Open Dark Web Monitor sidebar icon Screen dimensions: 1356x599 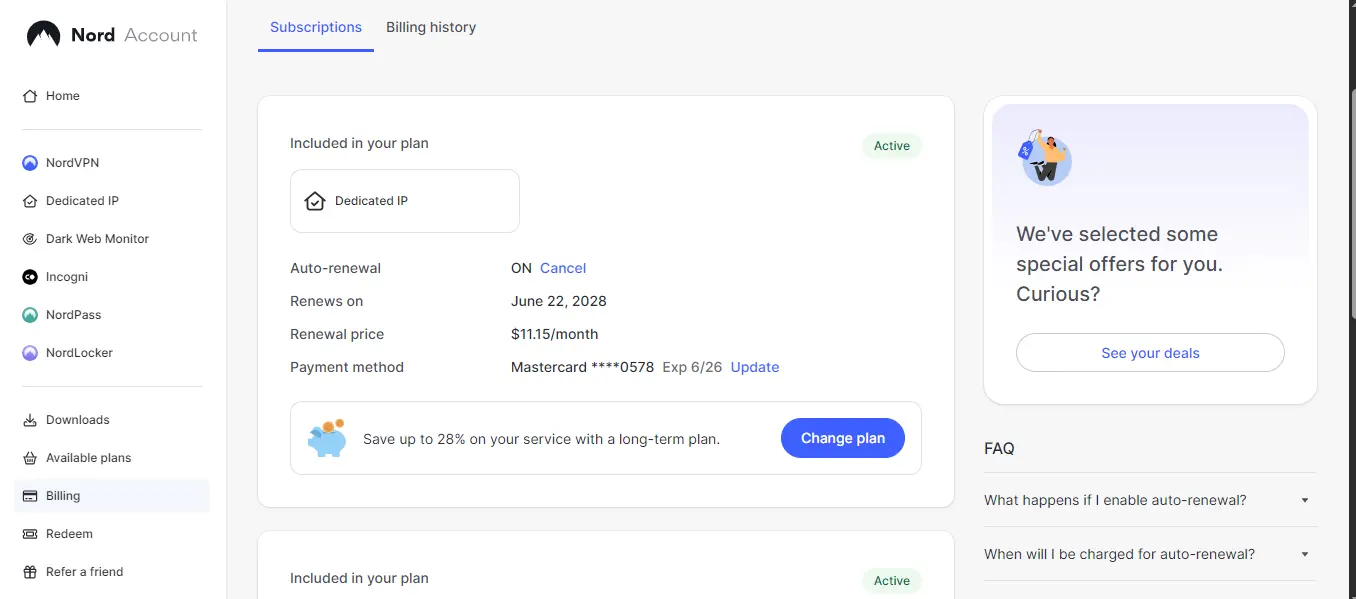pyautogui.click(x=30, y=239)
